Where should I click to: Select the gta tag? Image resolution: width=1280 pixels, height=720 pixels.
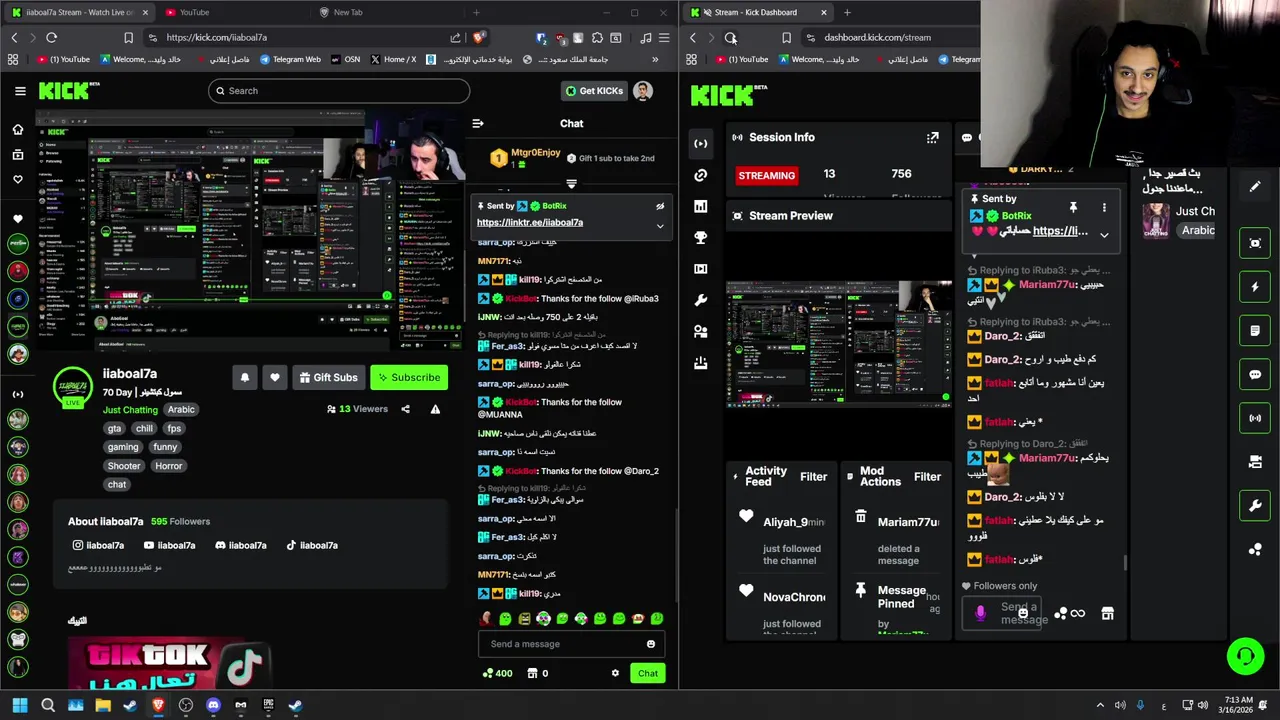click(114, 428)
